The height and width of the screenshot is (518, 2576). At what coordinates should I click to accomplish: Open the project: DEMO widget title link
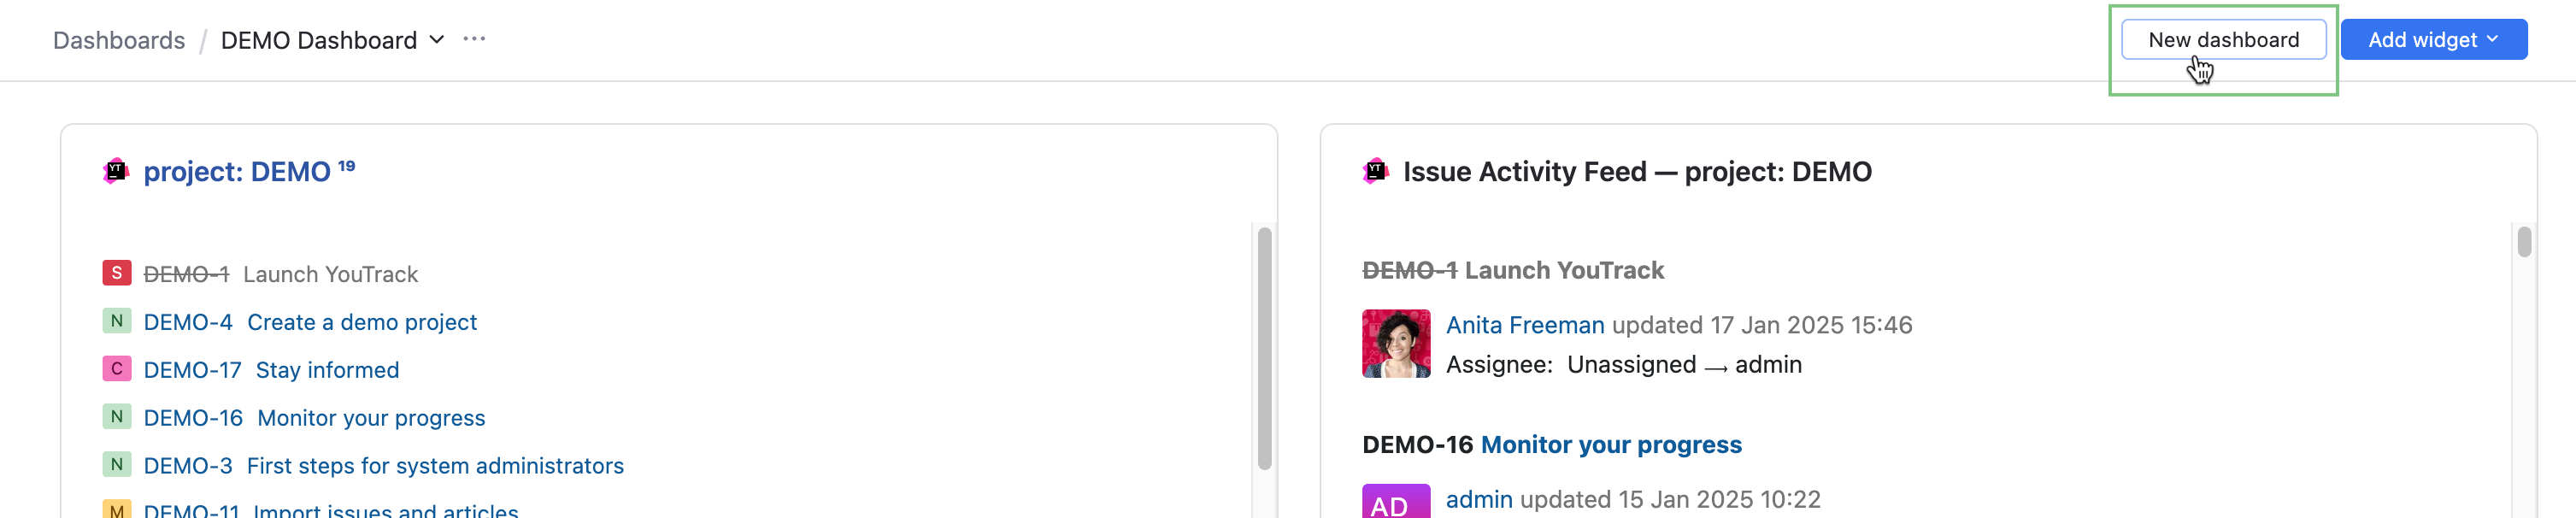[x=237, y=172]
